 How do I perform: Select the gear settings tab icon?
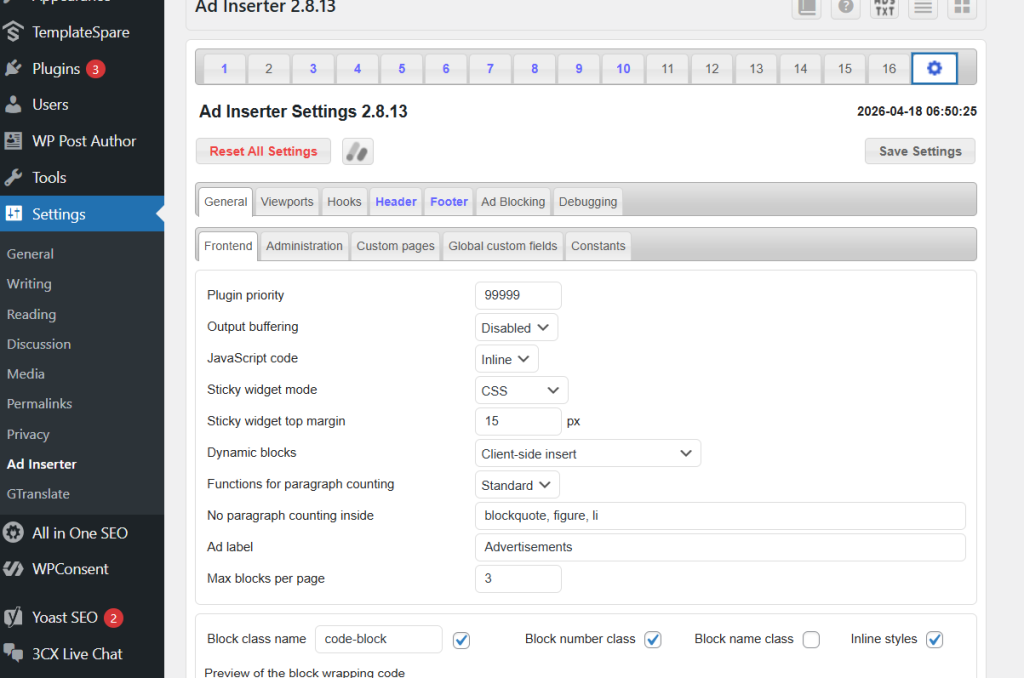(x=934, y=68)
